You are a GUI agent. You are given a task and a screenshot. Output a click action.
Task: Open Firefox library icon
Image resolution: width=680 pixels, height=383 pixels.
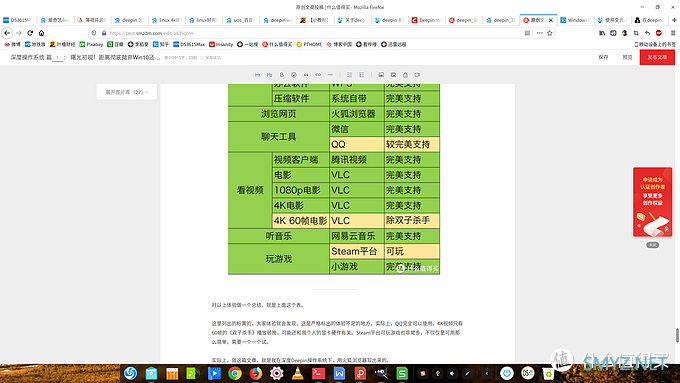click(x=602, y=33)
